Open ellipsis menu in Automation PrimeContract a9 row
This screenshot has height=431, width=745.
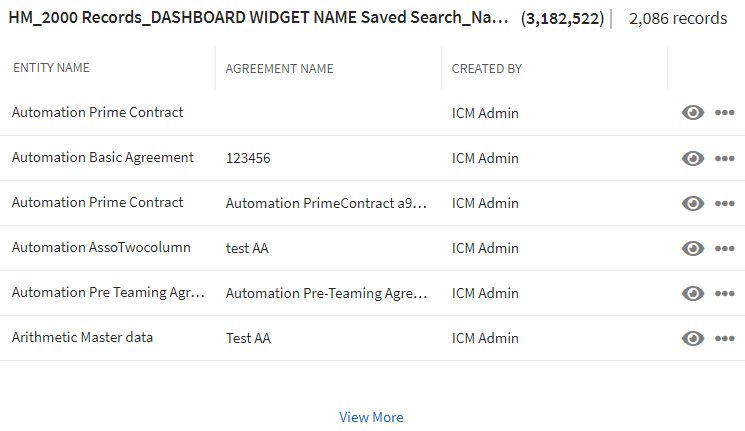pos(725,203)
